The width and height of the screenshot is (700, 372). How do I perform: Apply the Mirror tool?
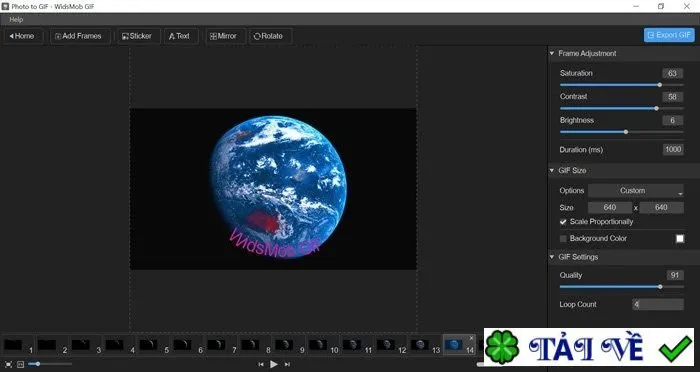[x=225, y=36]
